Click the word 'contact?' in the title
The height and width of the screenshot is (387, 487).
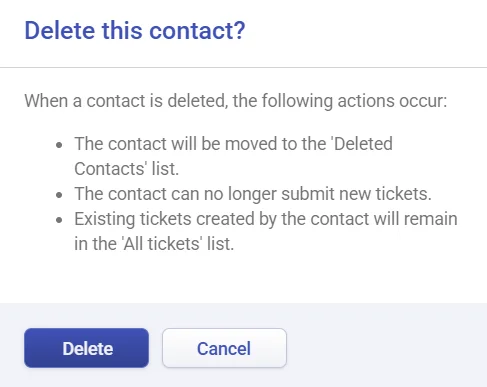(197, 31)
